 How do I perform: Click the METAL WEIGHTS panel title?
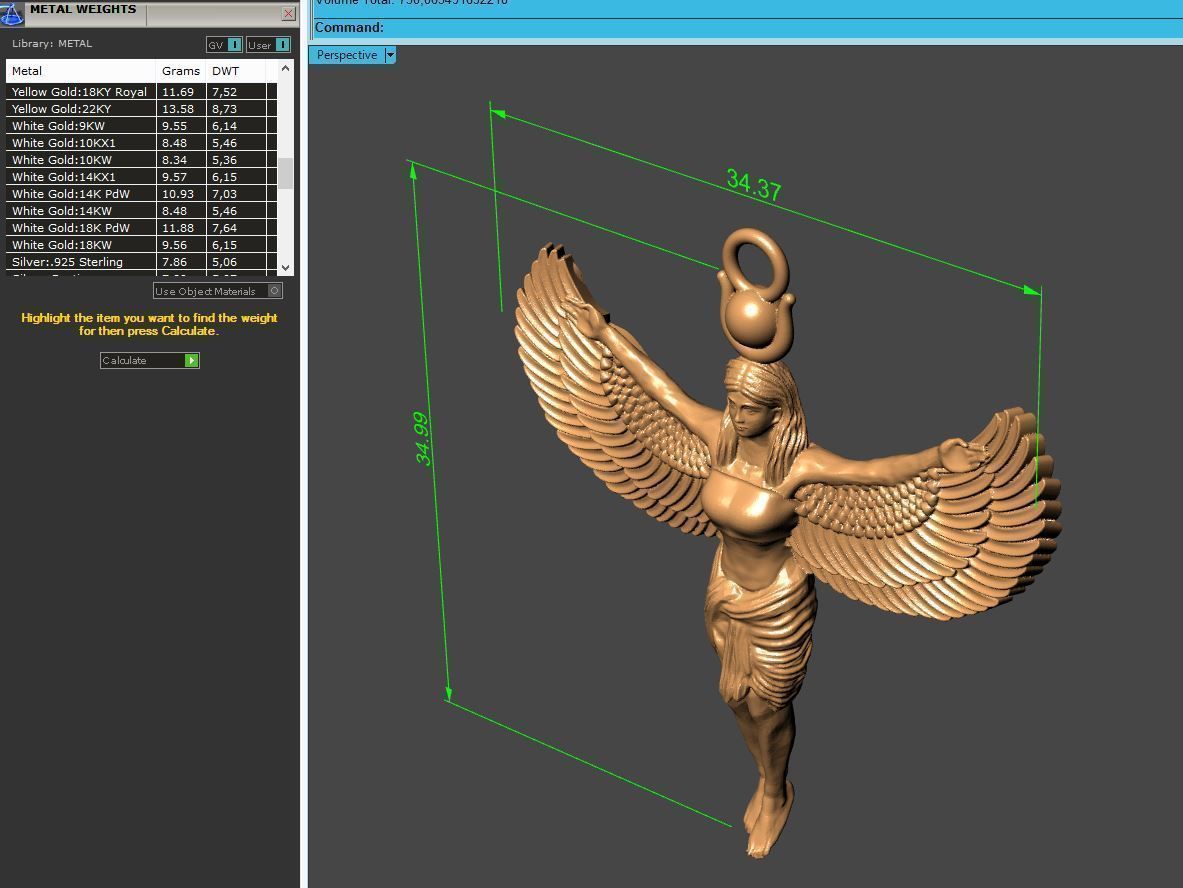pyautogui.click(x=83, y=9)
